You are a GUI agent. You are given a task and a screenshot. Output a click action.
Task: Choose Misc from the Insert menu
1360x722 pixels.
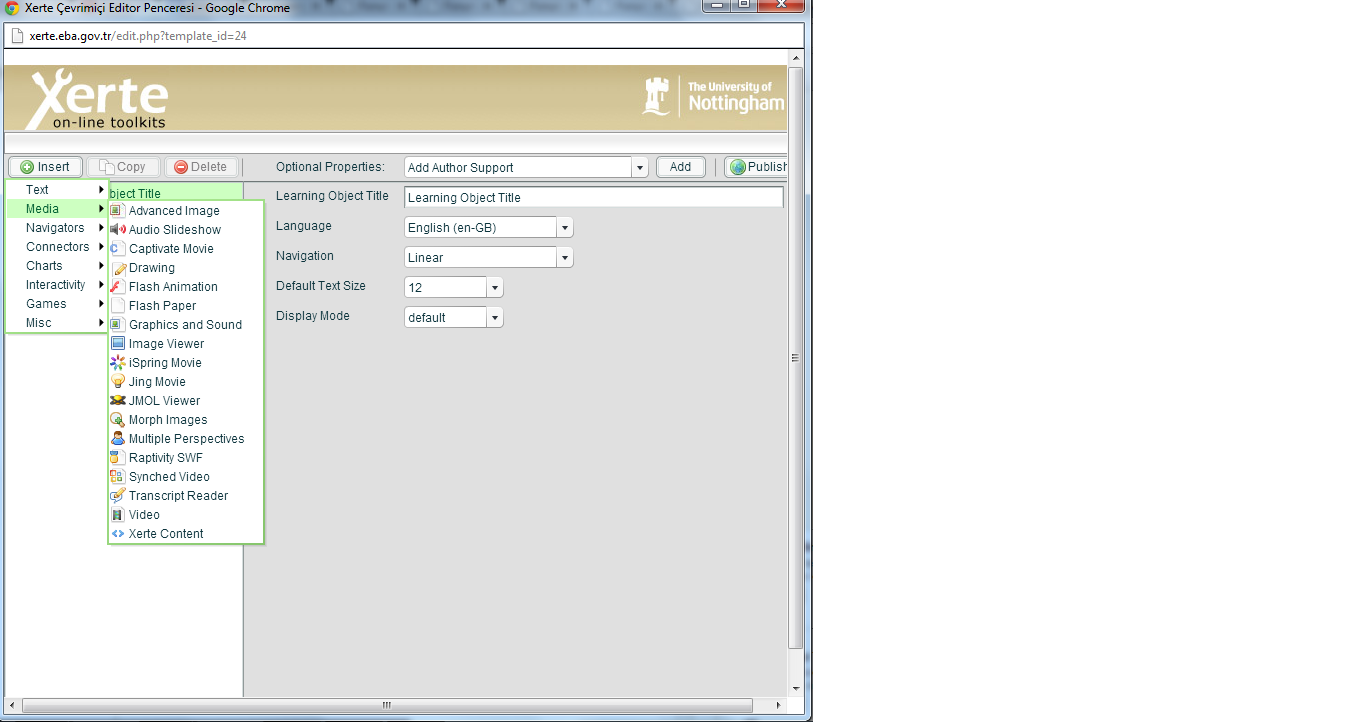click(57, 323)
